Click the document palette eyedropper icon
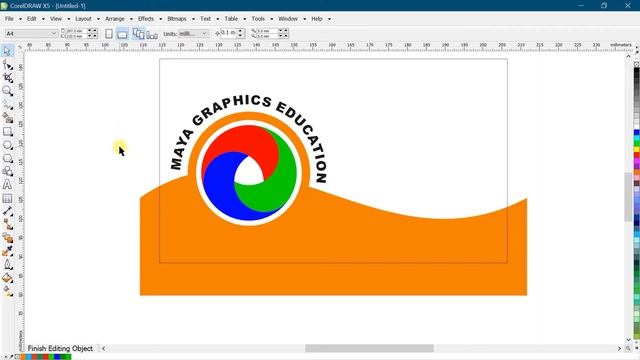 (x=11, y=357)
